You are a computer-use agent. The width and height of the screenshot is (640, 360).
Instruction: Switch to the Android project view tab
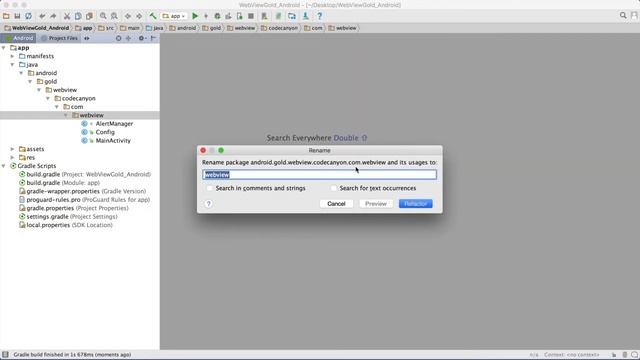[x=19, y=38]
